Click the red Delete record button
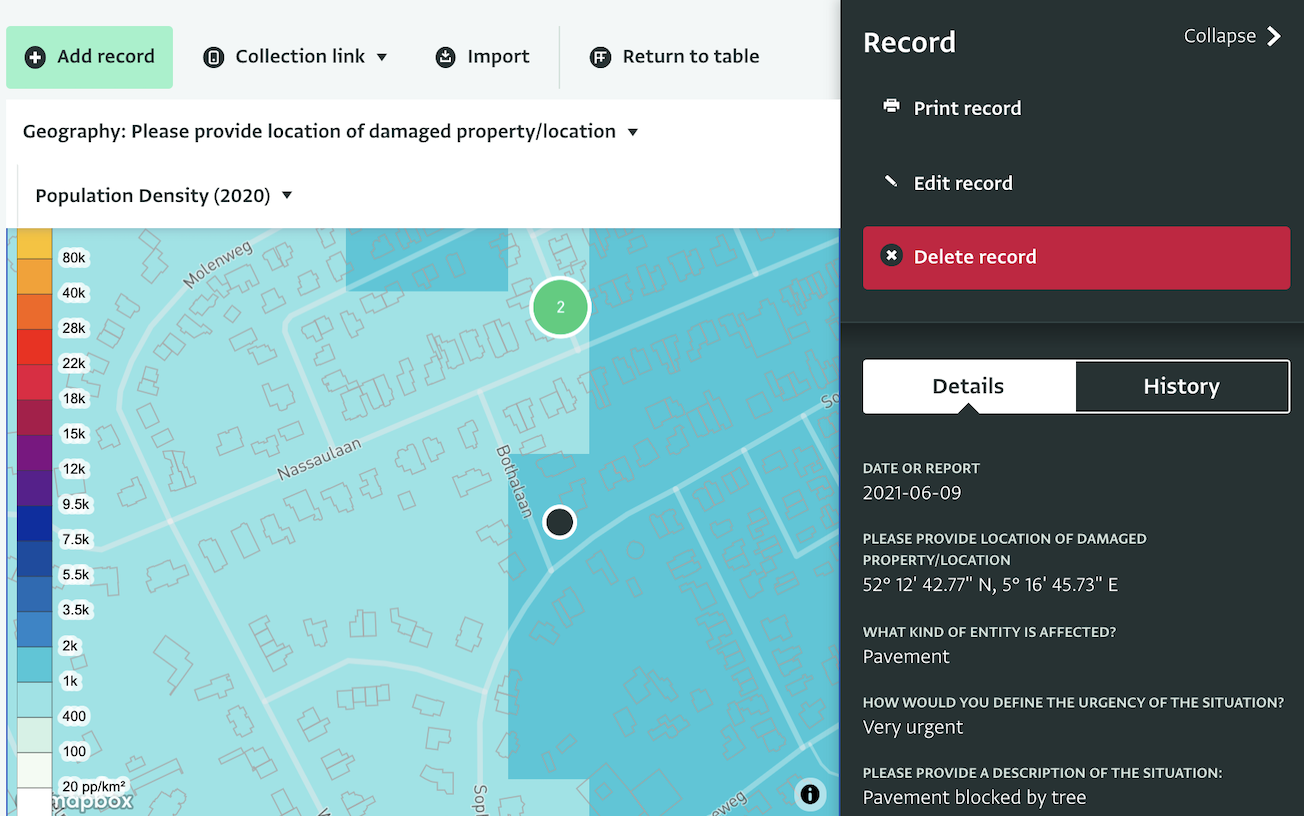 coord(1076,257)
